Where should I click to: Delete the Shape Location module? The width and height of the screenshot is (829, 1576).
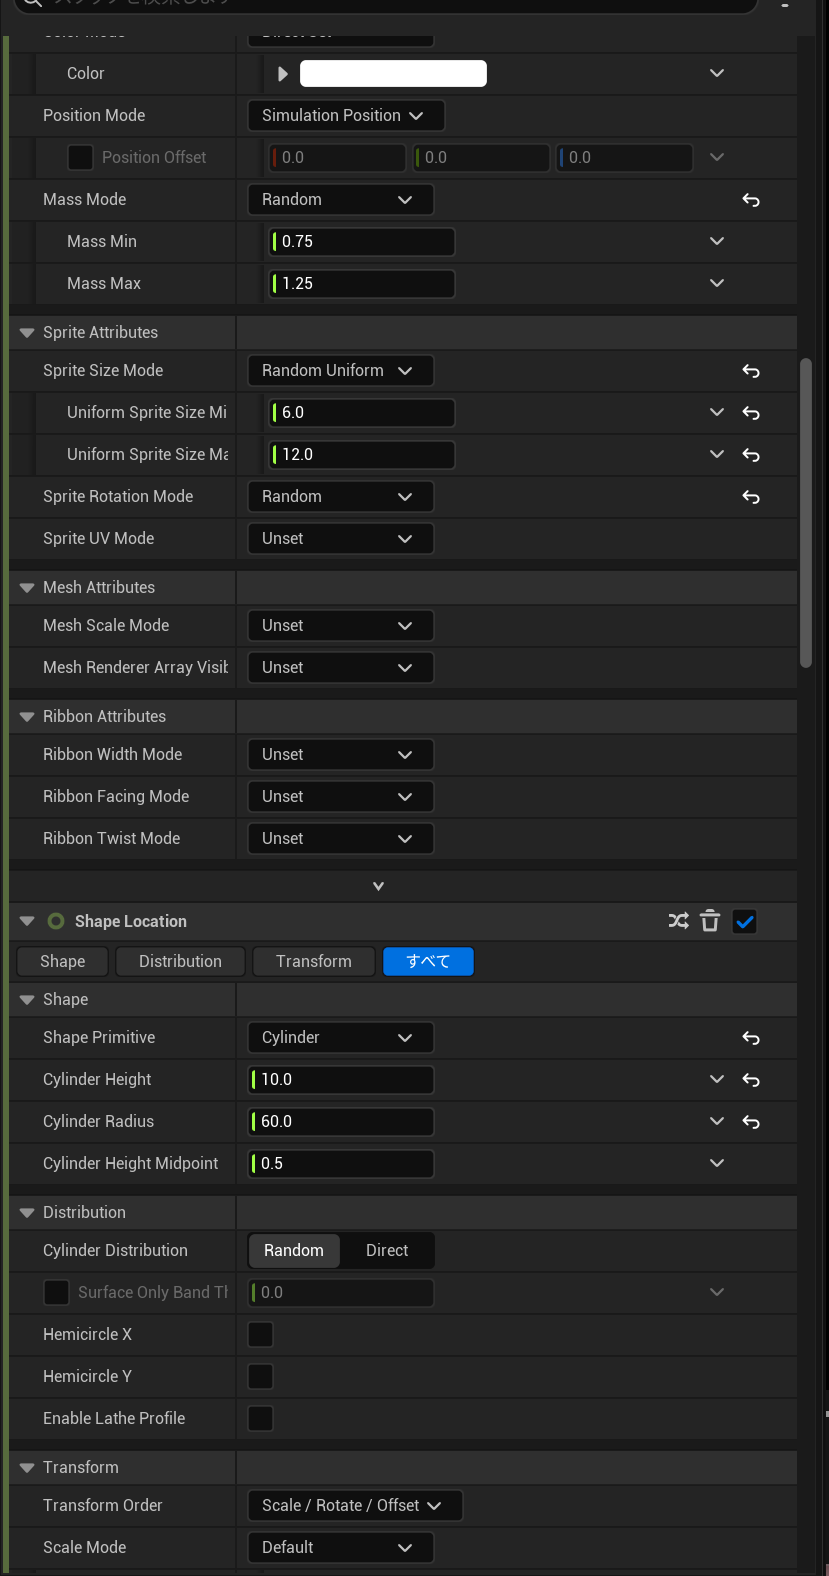(x=710, y=921)
